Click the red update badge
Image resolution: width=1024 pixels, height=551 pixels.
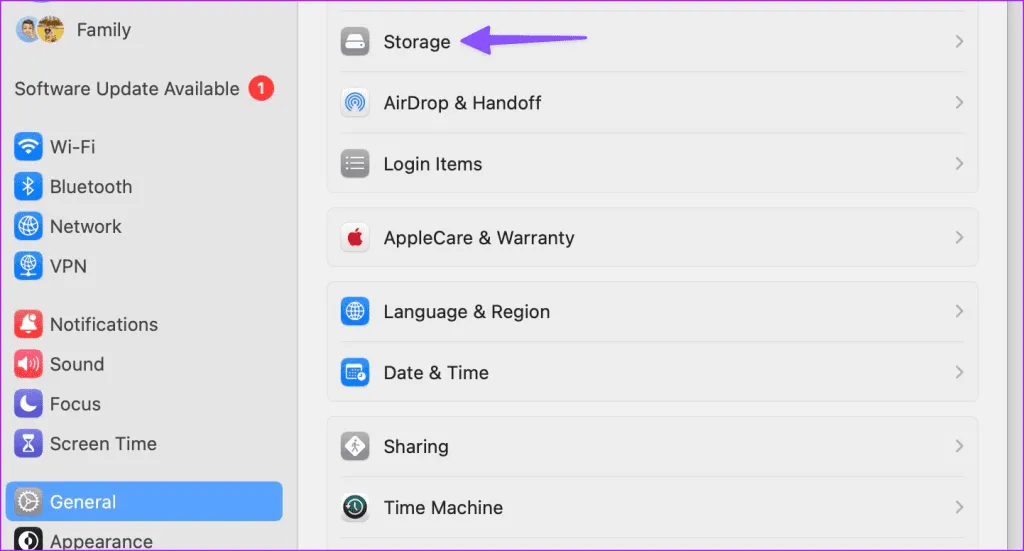tap(260, 88)
